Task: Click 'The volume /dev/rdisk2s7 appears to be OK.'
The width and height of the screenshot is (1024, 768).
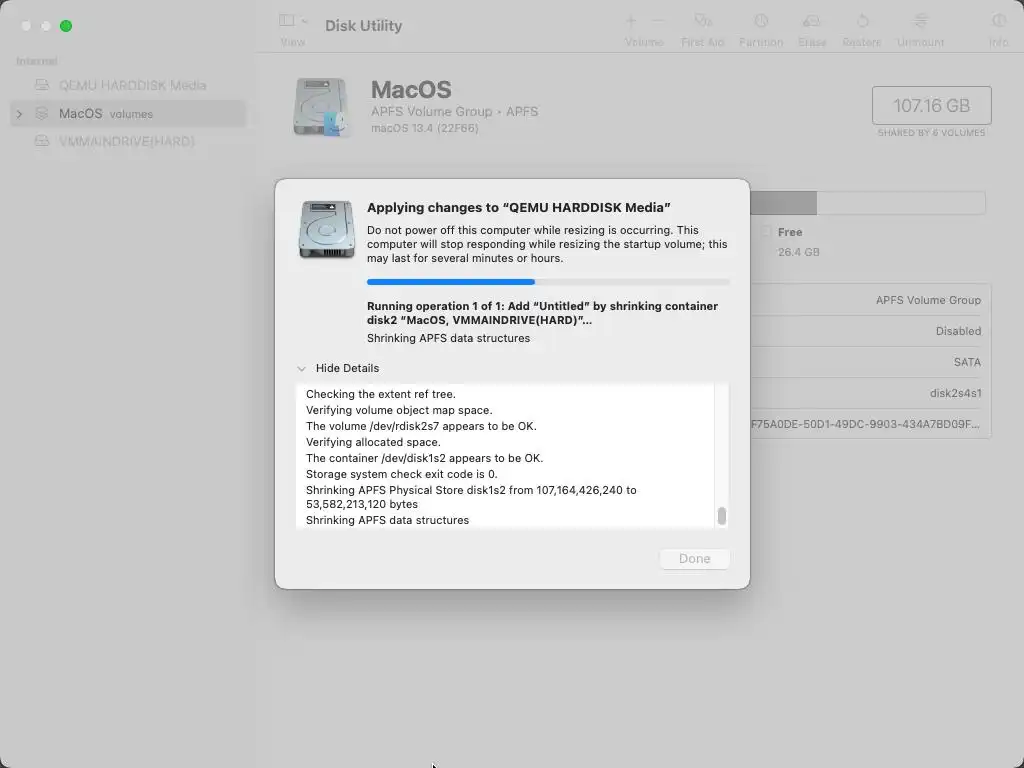Action: tap(421, 426)
